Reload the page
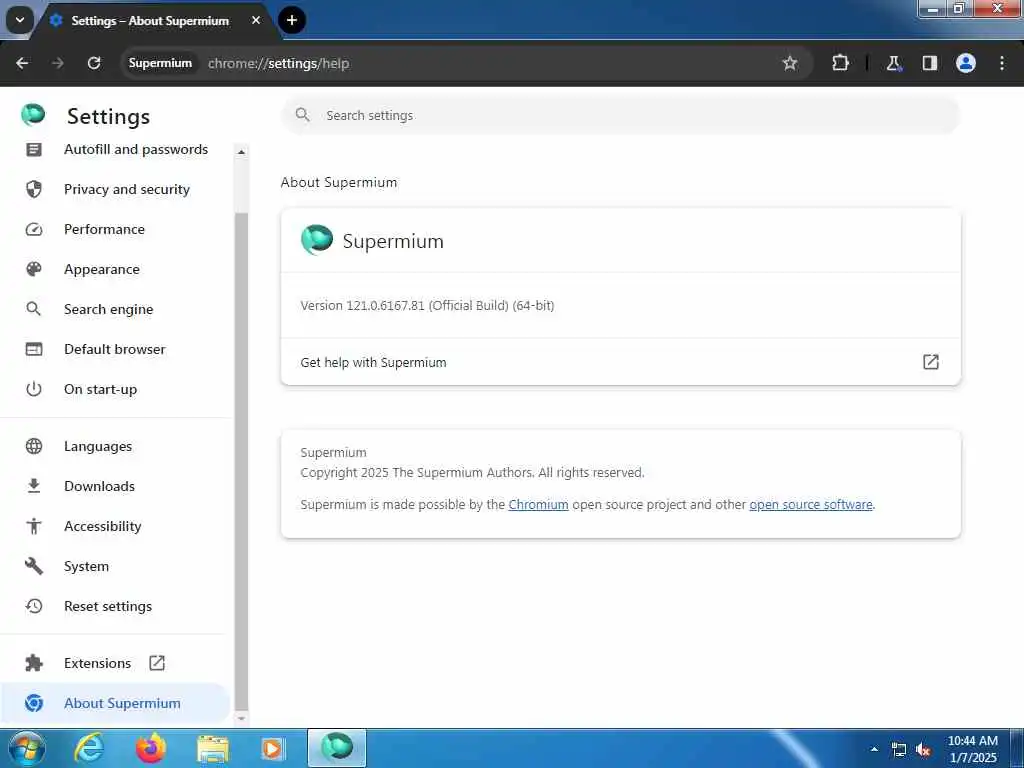1024x768 pixels. click(94, 63)
